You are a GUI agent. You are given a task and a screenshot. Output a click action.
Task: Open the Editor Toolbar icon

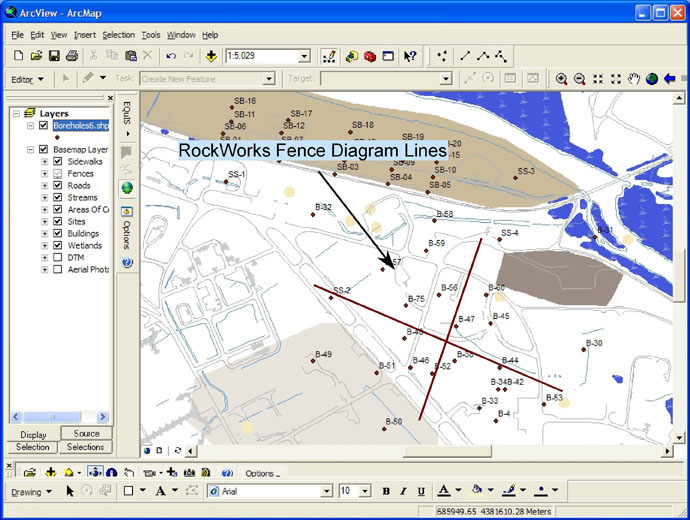point(329,56)
